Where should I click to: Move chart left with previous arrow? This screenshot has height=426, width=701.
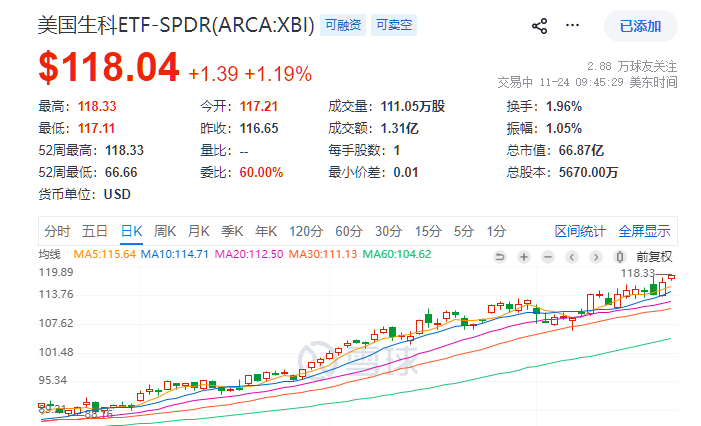click(572, 257)
